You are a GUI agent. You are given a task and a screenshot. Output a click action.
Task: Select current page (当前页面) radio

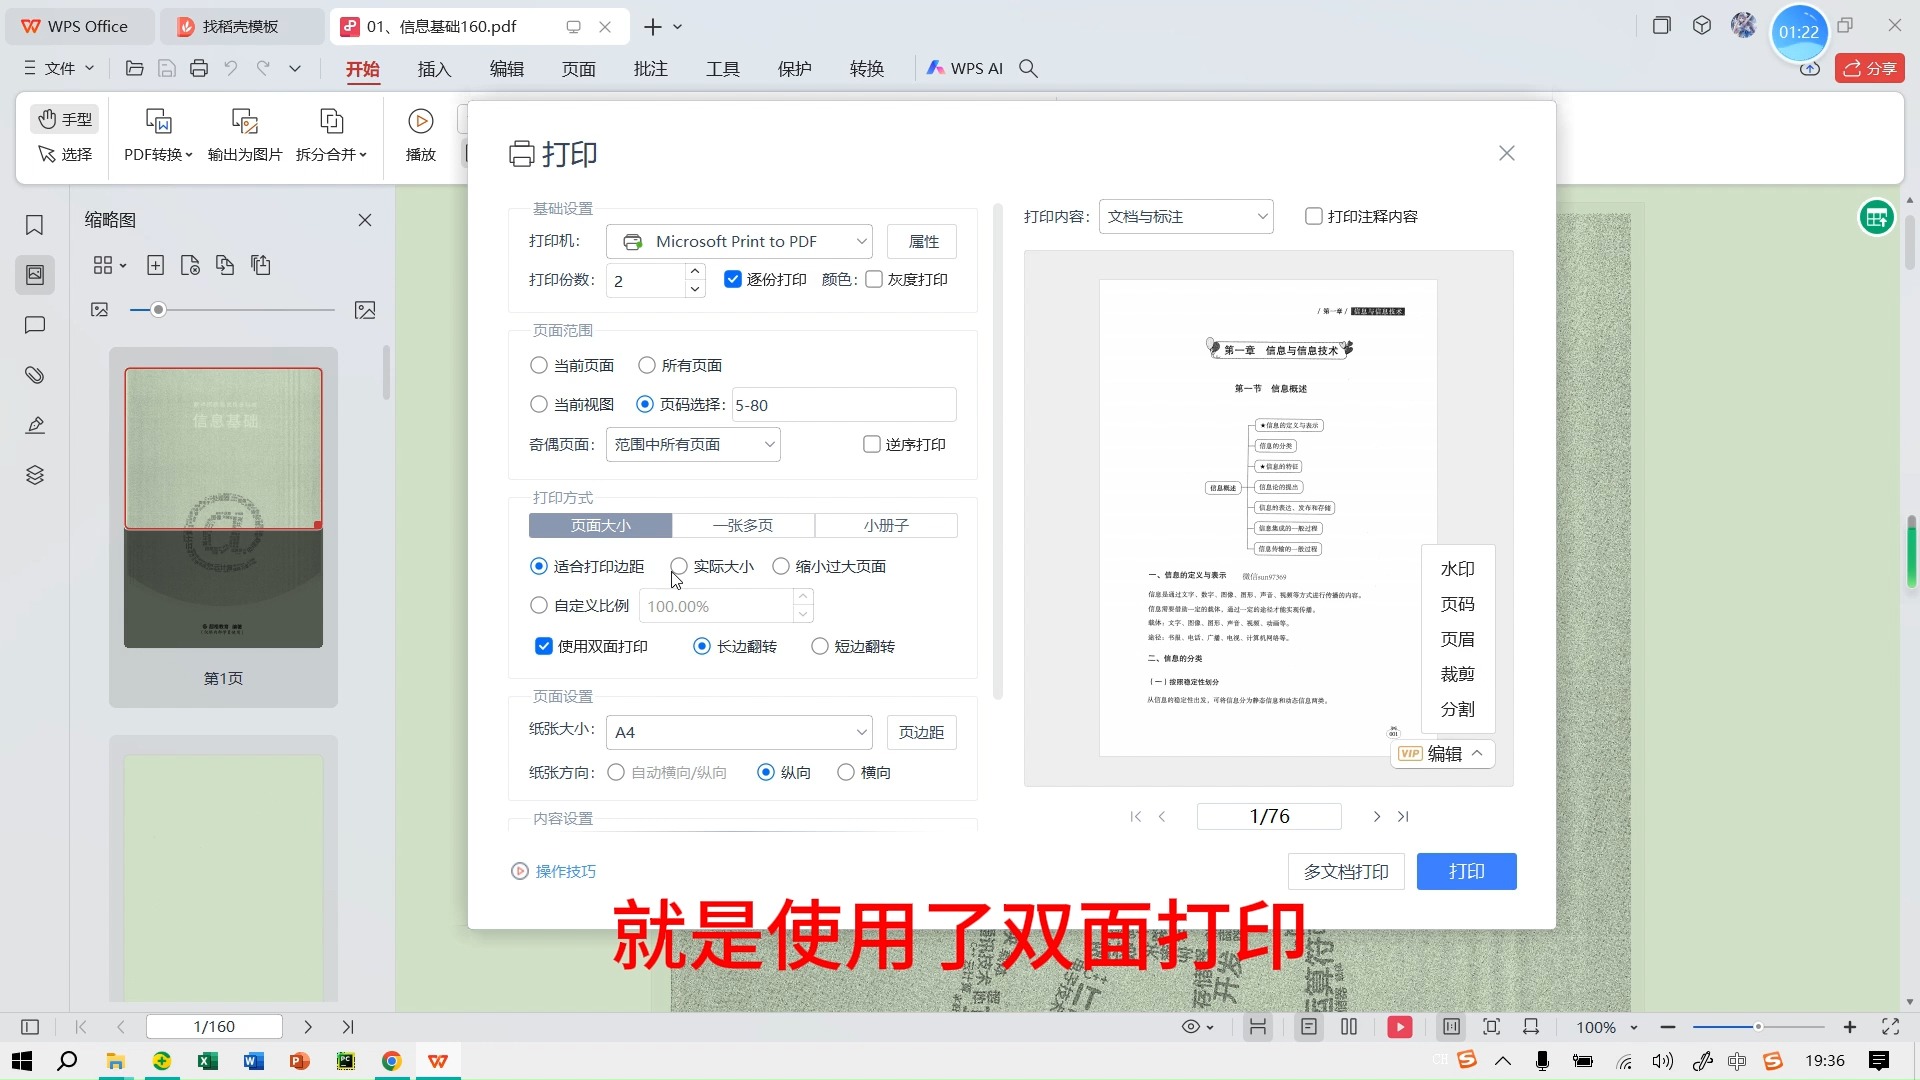(539, 365)
